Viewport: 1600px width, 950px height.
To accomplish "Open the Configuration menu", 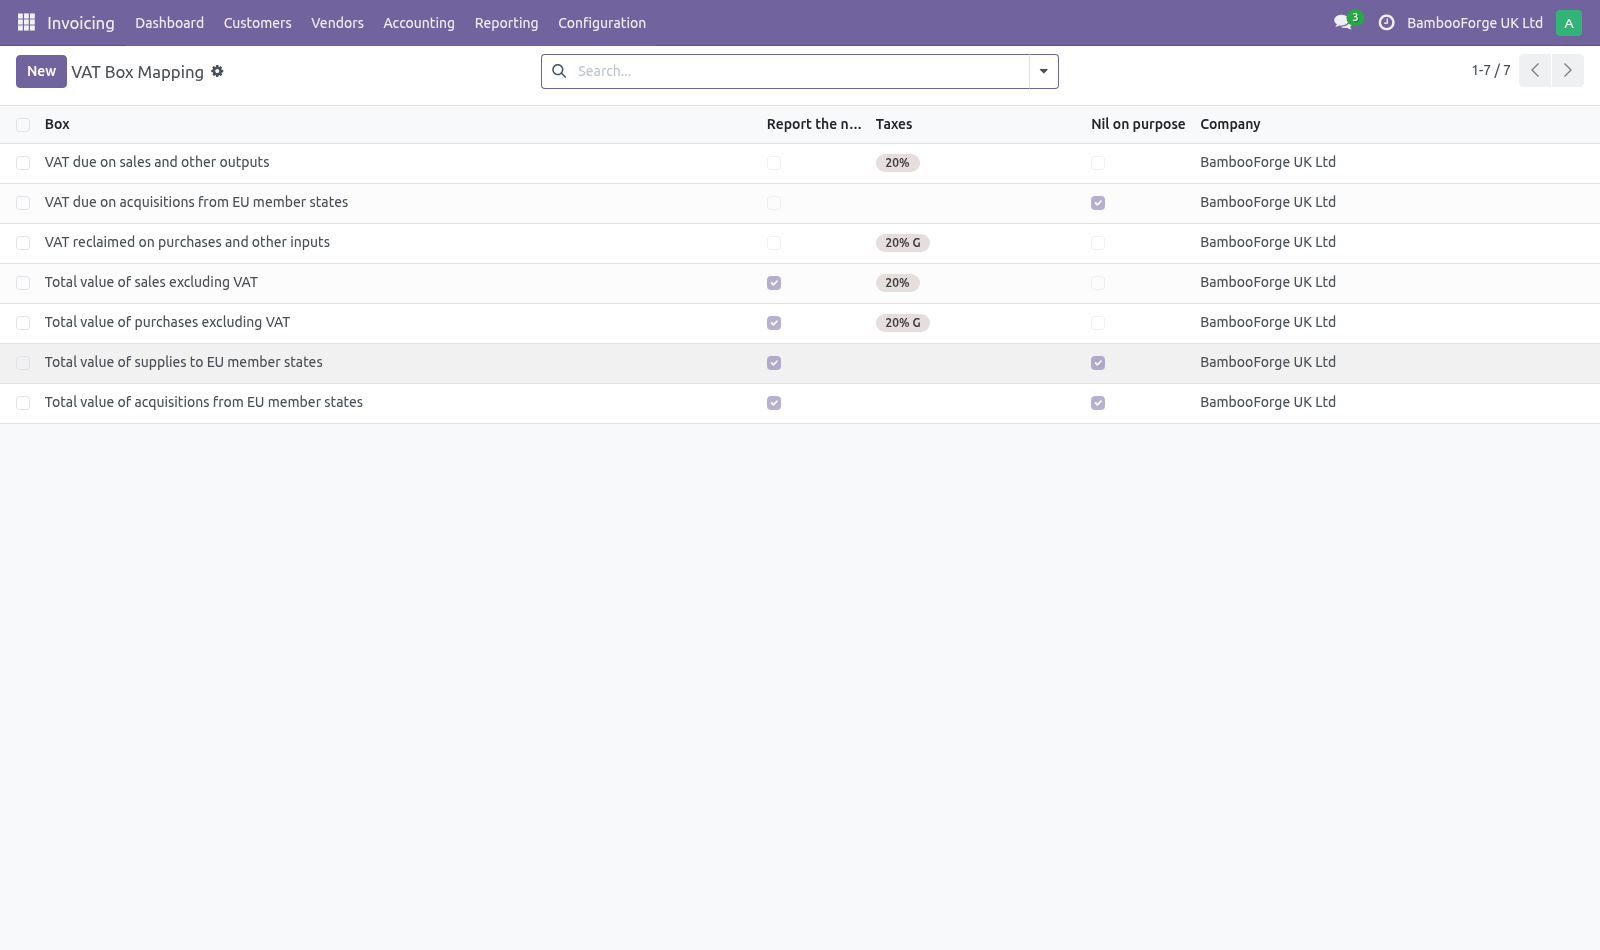I will coord(602,23).
